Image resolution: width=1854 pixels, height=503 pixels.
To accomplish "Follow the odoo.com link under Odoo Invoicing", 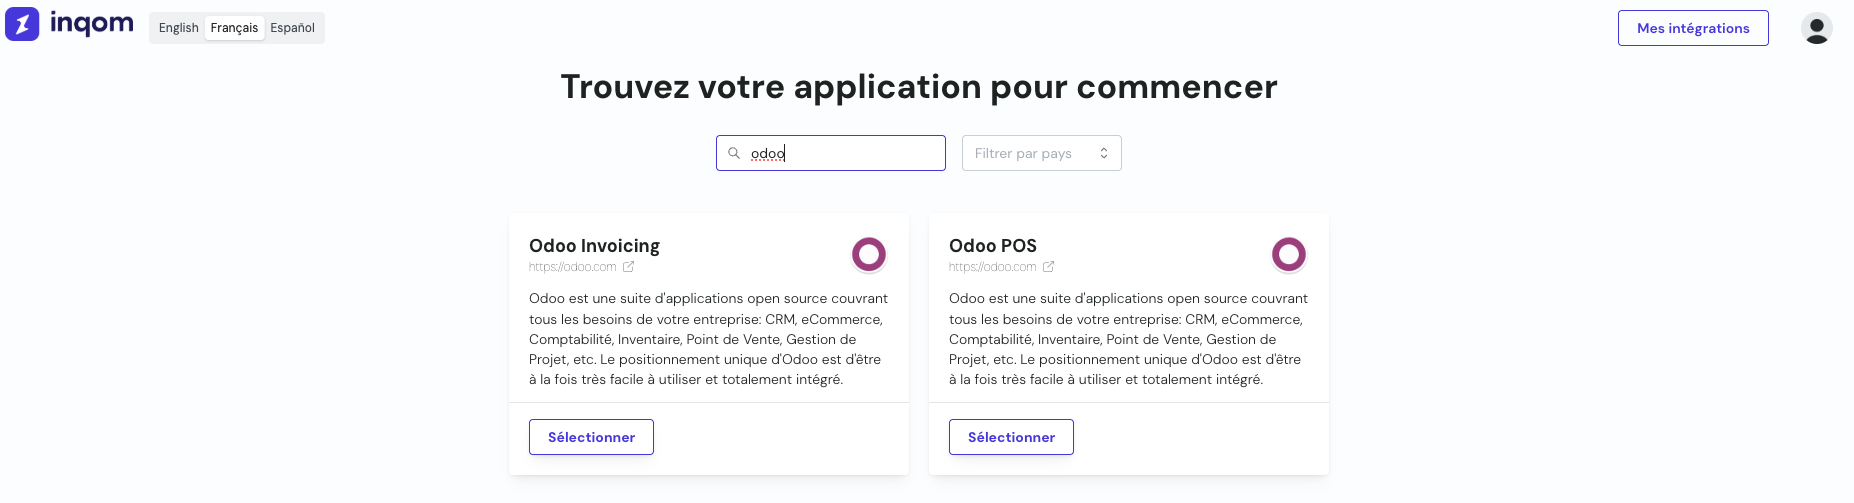I will [572, 267].
